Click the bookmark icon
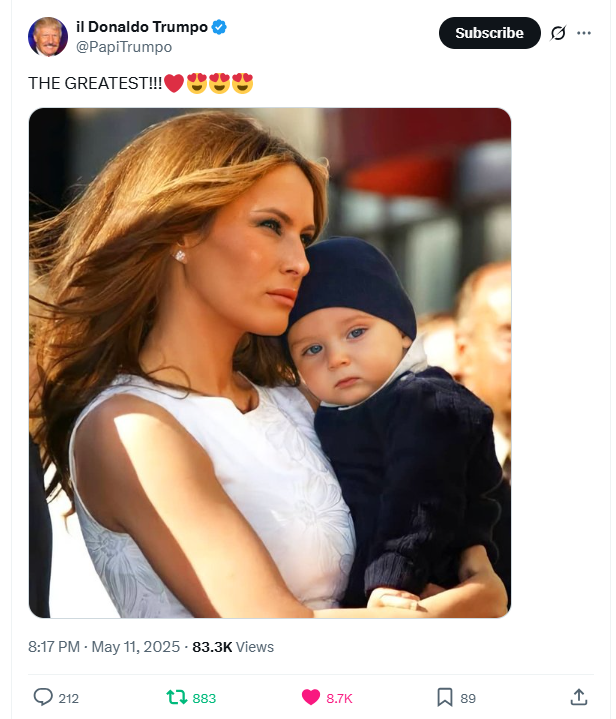The image size is (616, 719). point(445,698)
